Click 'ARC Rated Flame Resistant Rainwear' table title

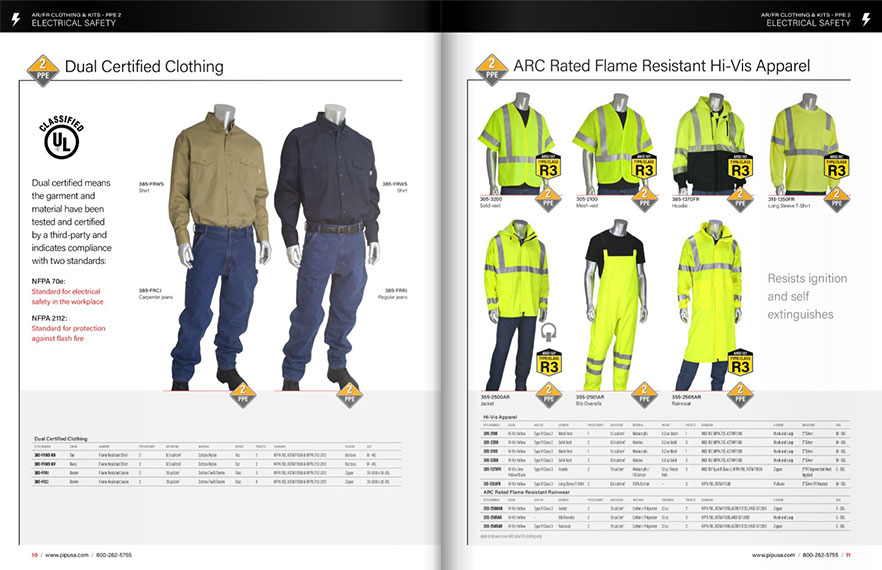(x=526, y=492)
